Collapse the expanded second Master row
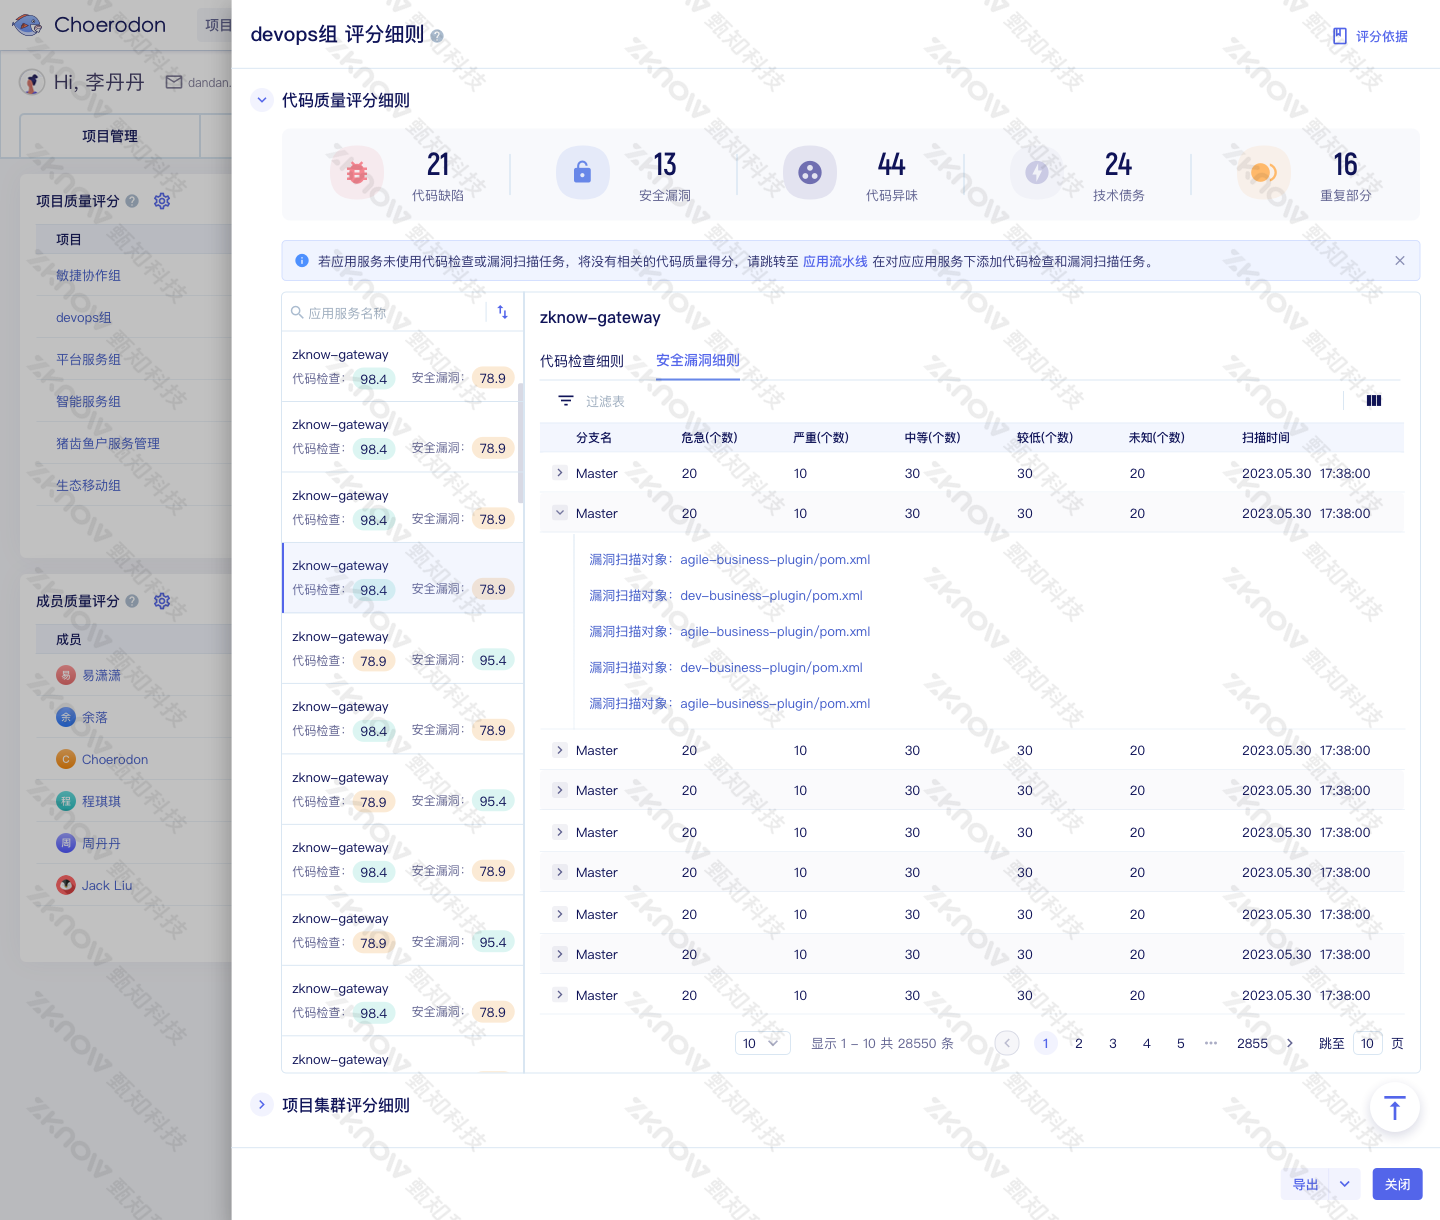The width and height of the screenshot is (1440, 1220). pos(560,513)
